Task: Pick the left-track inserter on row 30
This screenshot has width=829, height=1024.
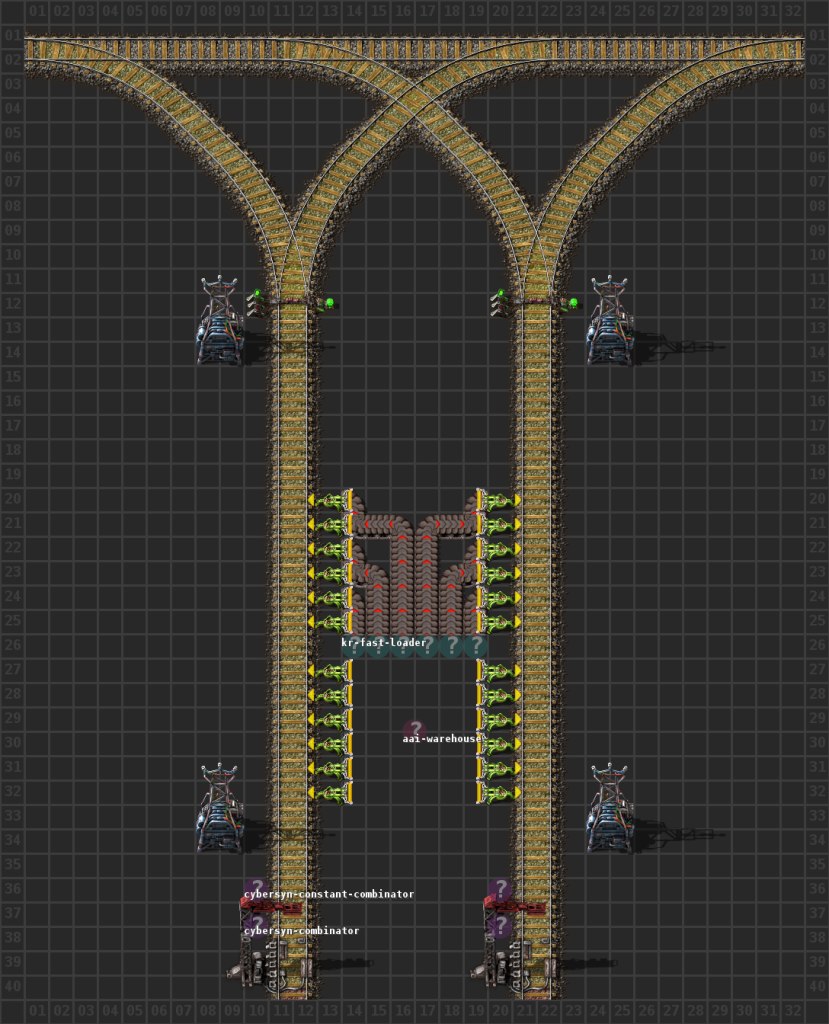Action: (x=330, y=744)
